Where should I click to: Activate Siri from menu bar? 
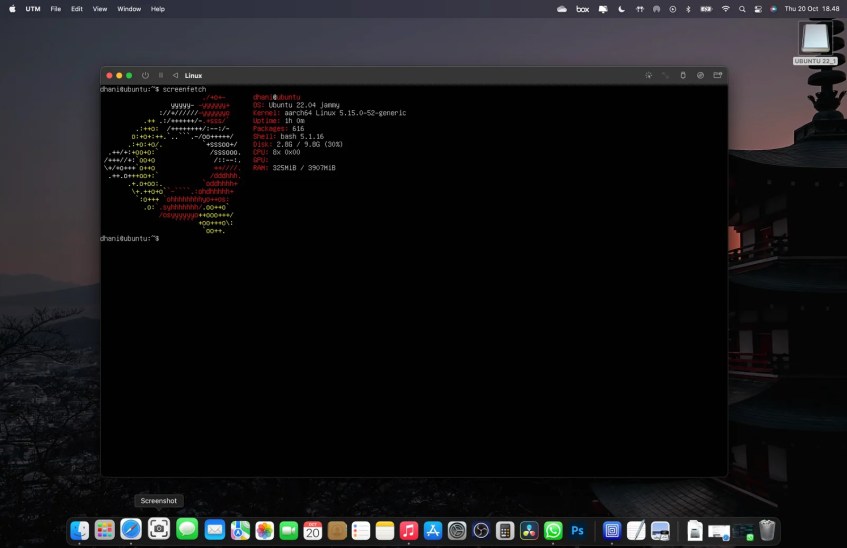click(774, 9)
